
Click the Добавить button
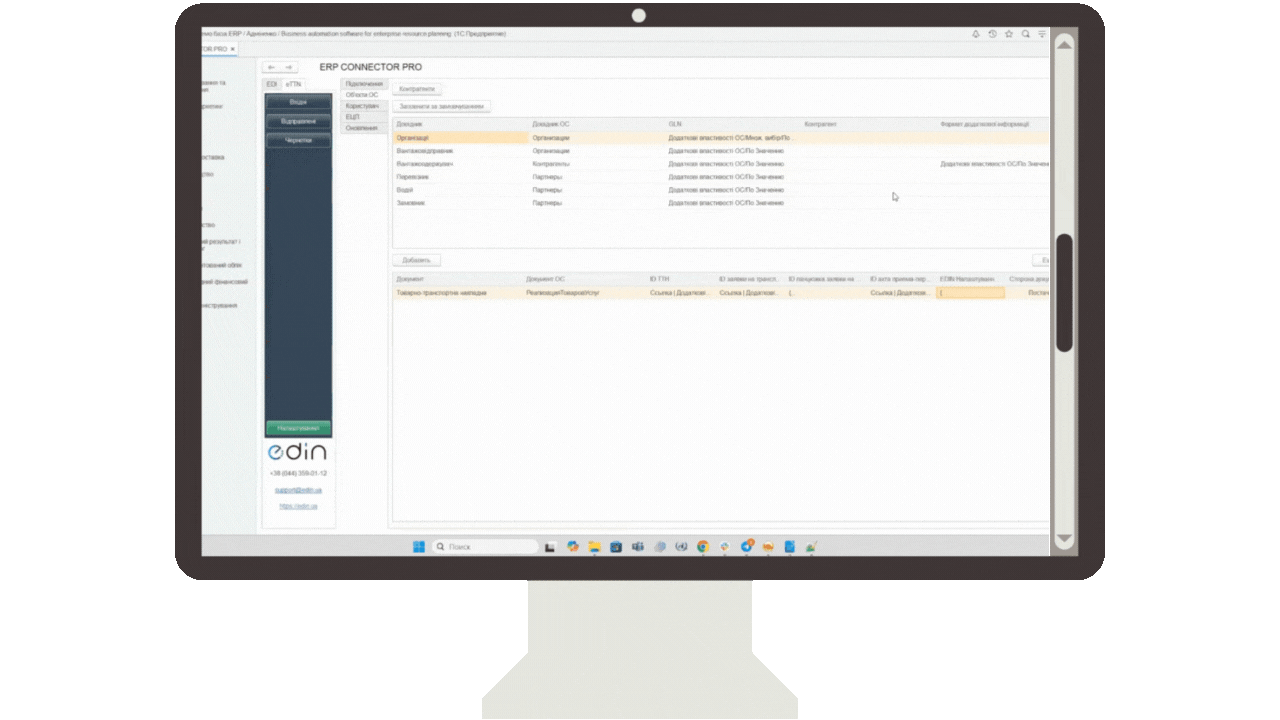pyautogui.click(x=416, y=260)
